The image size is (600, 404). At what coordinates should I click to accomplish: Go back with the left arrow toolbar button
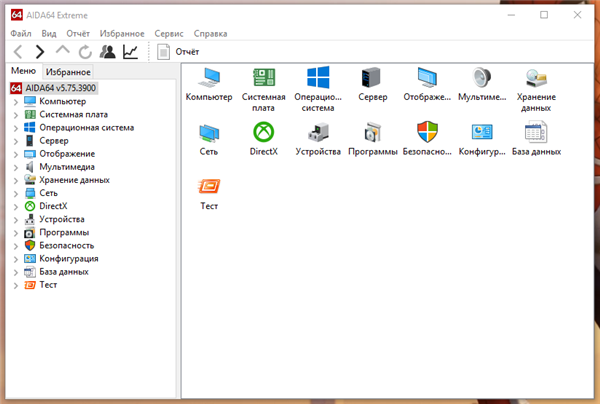pyautogui.click(x=18, y=52)
